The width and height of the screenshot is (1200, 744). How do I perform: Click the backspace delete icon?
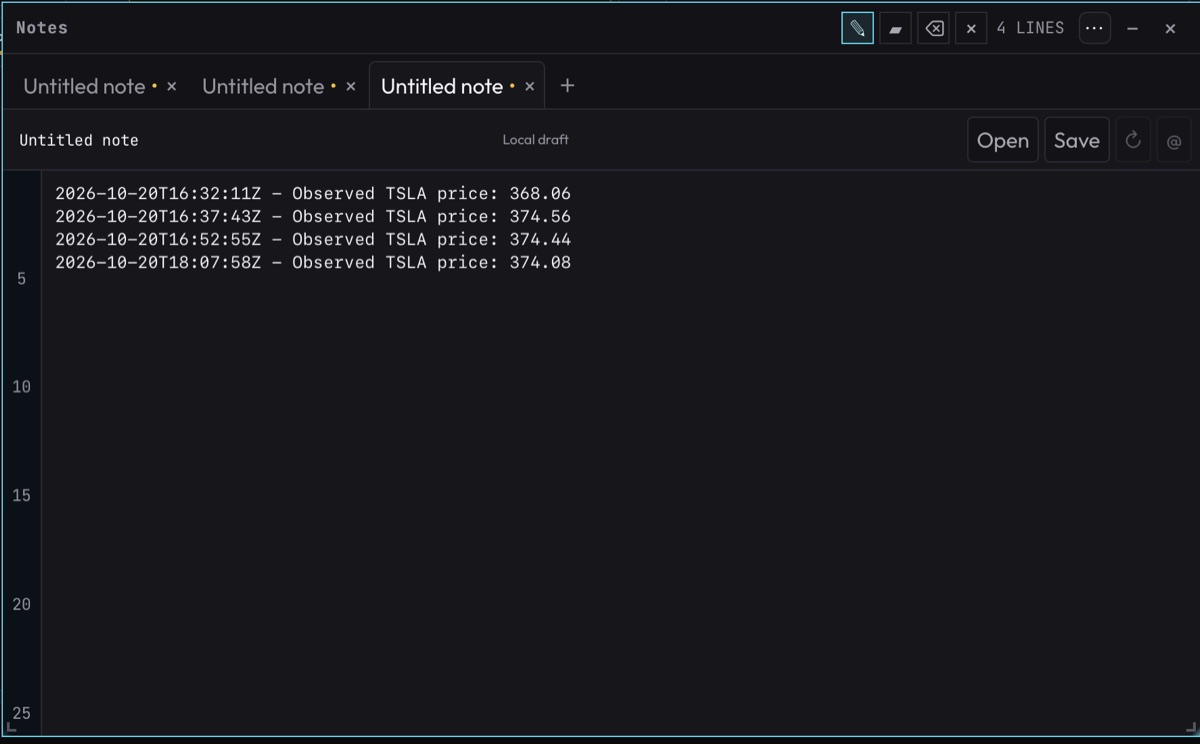(x=933, y=28)
